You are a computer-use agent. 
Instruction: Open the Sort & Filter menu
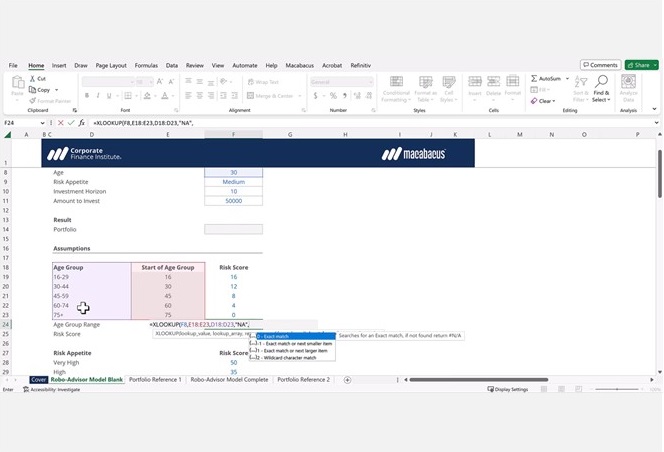click(581, 89)
